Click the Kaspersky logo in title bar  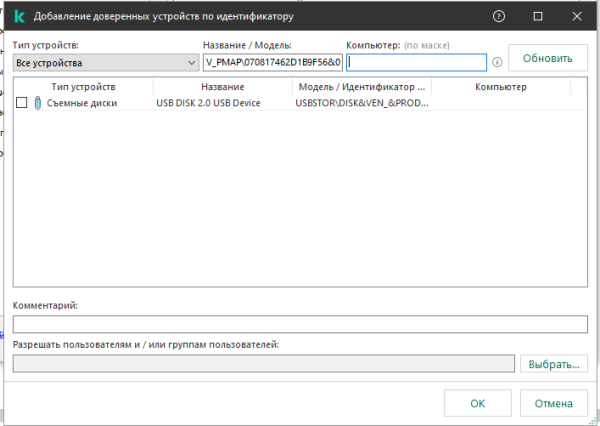click(x=19, y=17)
